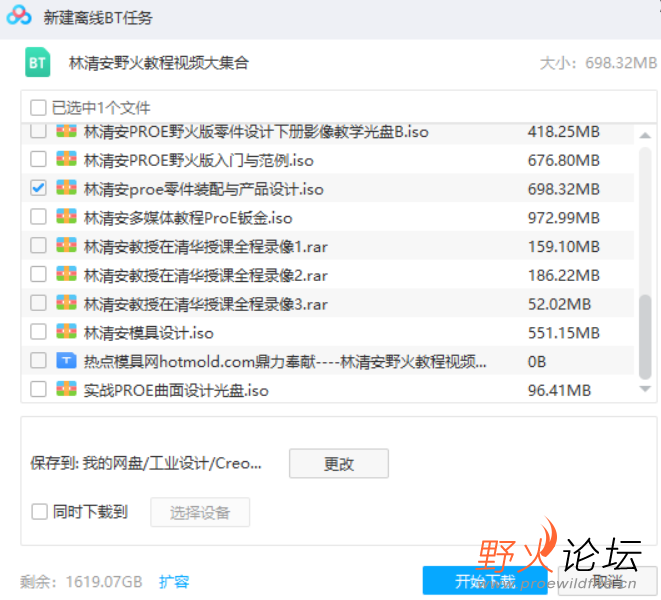
Task: Click archive icon beside 授课全程录像1.rar
Action: point(67,245)
